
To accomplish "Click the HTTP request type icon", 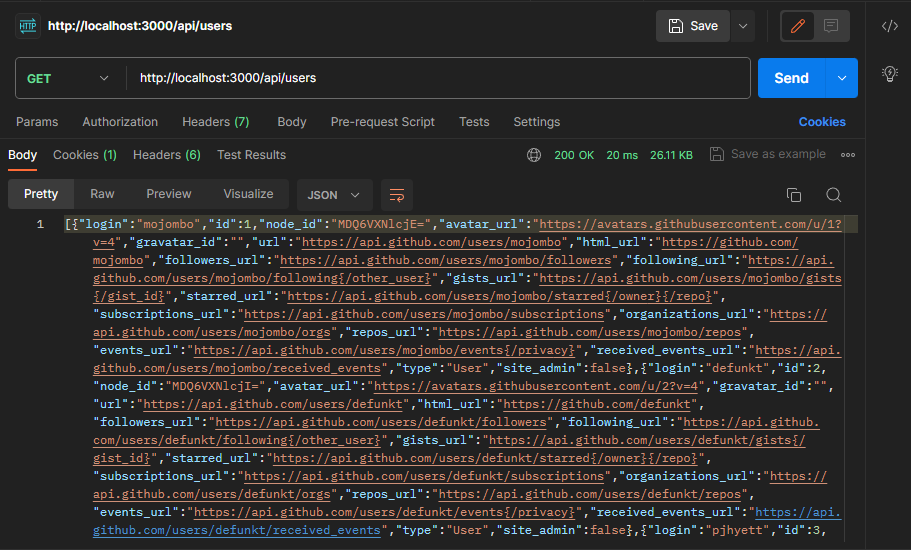I will 28,26.
